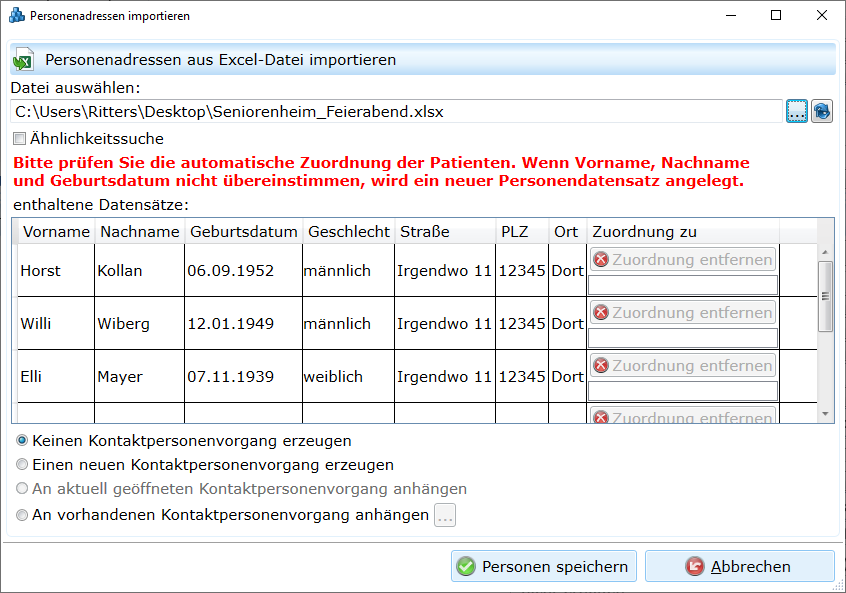The height and width of the screenshot is (593, 846).
Task: Click the Excel icon in the header banner
Action: (x=23, y=60)
